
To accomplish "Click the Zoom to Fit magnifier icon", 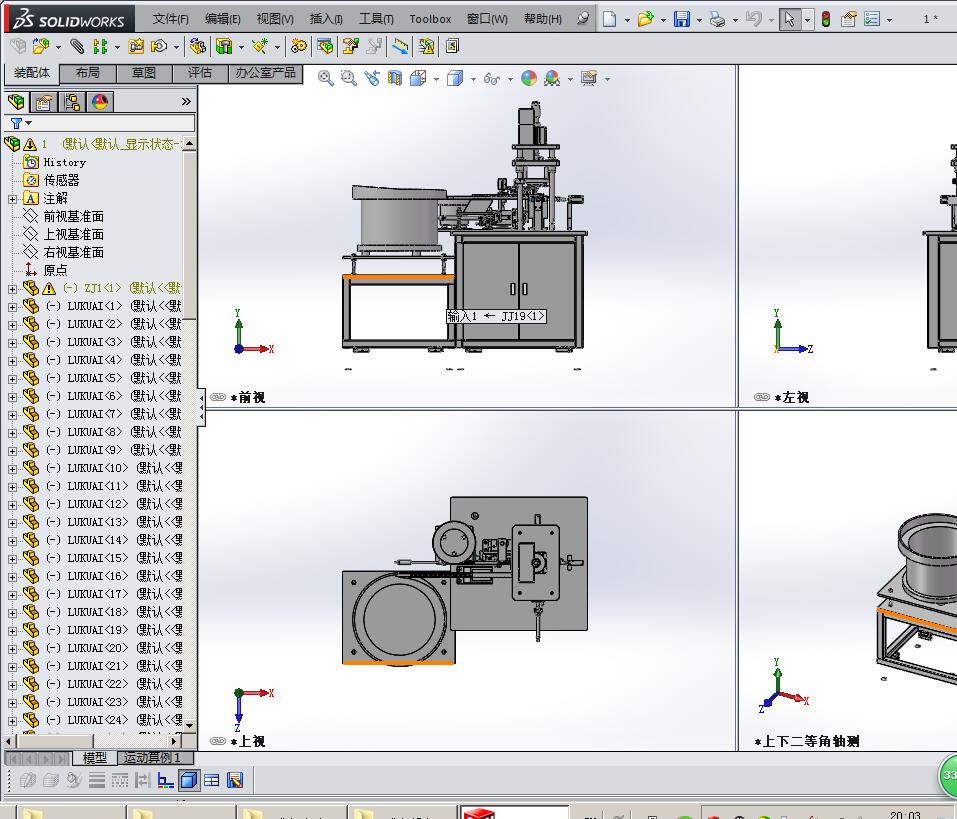I will point(326,78).
